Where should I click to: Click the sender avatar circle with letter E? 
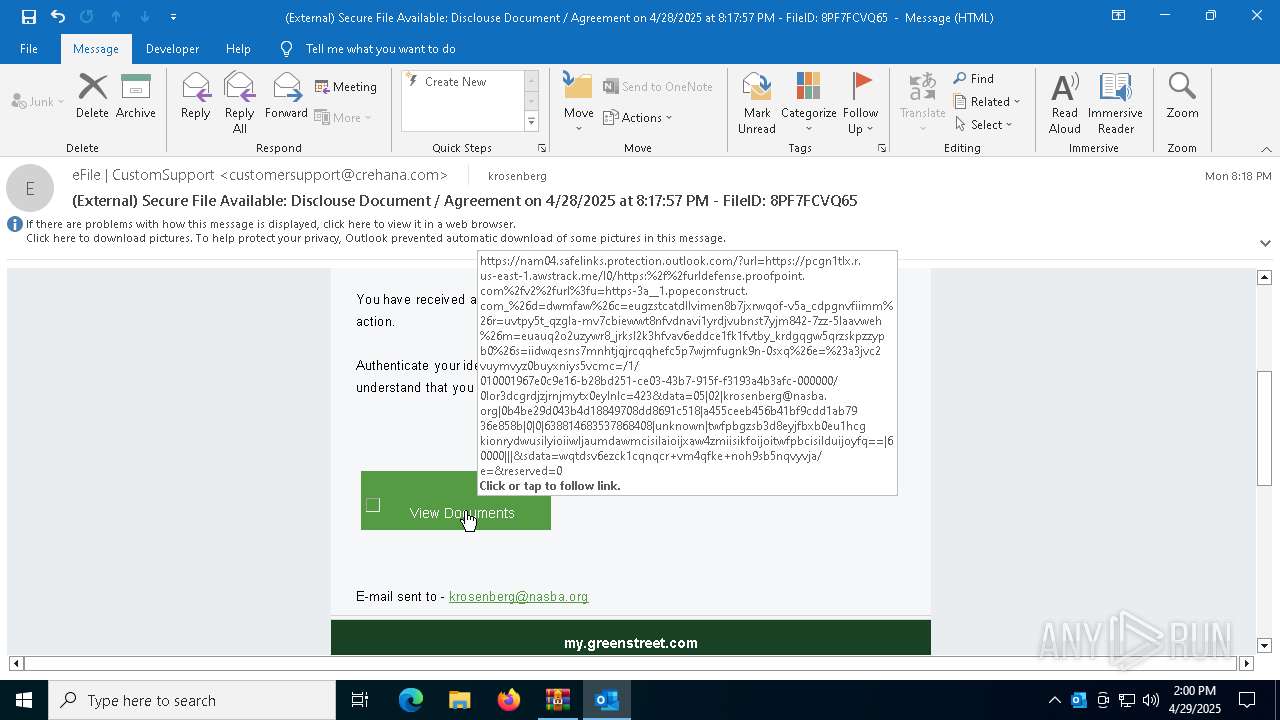30,188
